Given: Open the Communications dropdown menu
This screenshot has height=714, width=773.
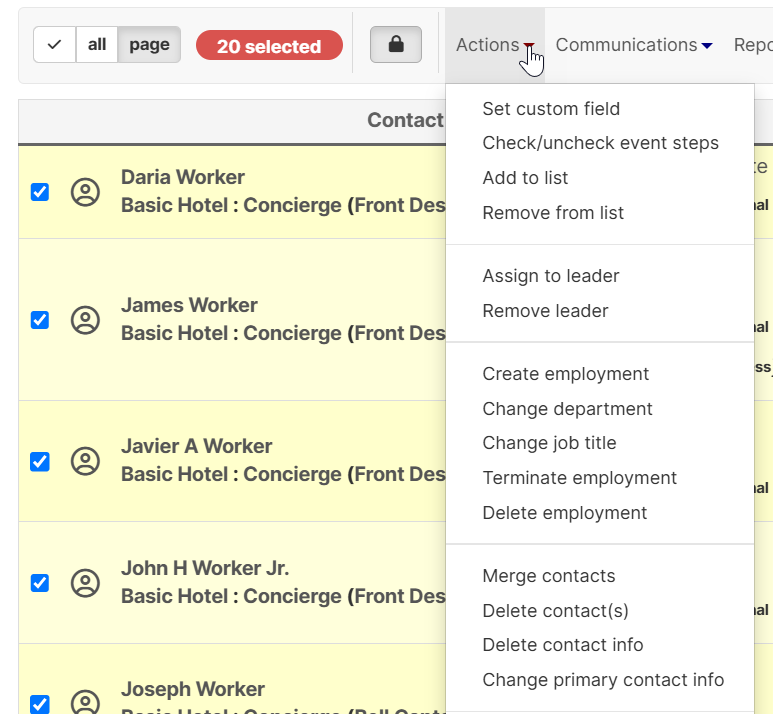Looking at the screenshot, I should point(633,45).
